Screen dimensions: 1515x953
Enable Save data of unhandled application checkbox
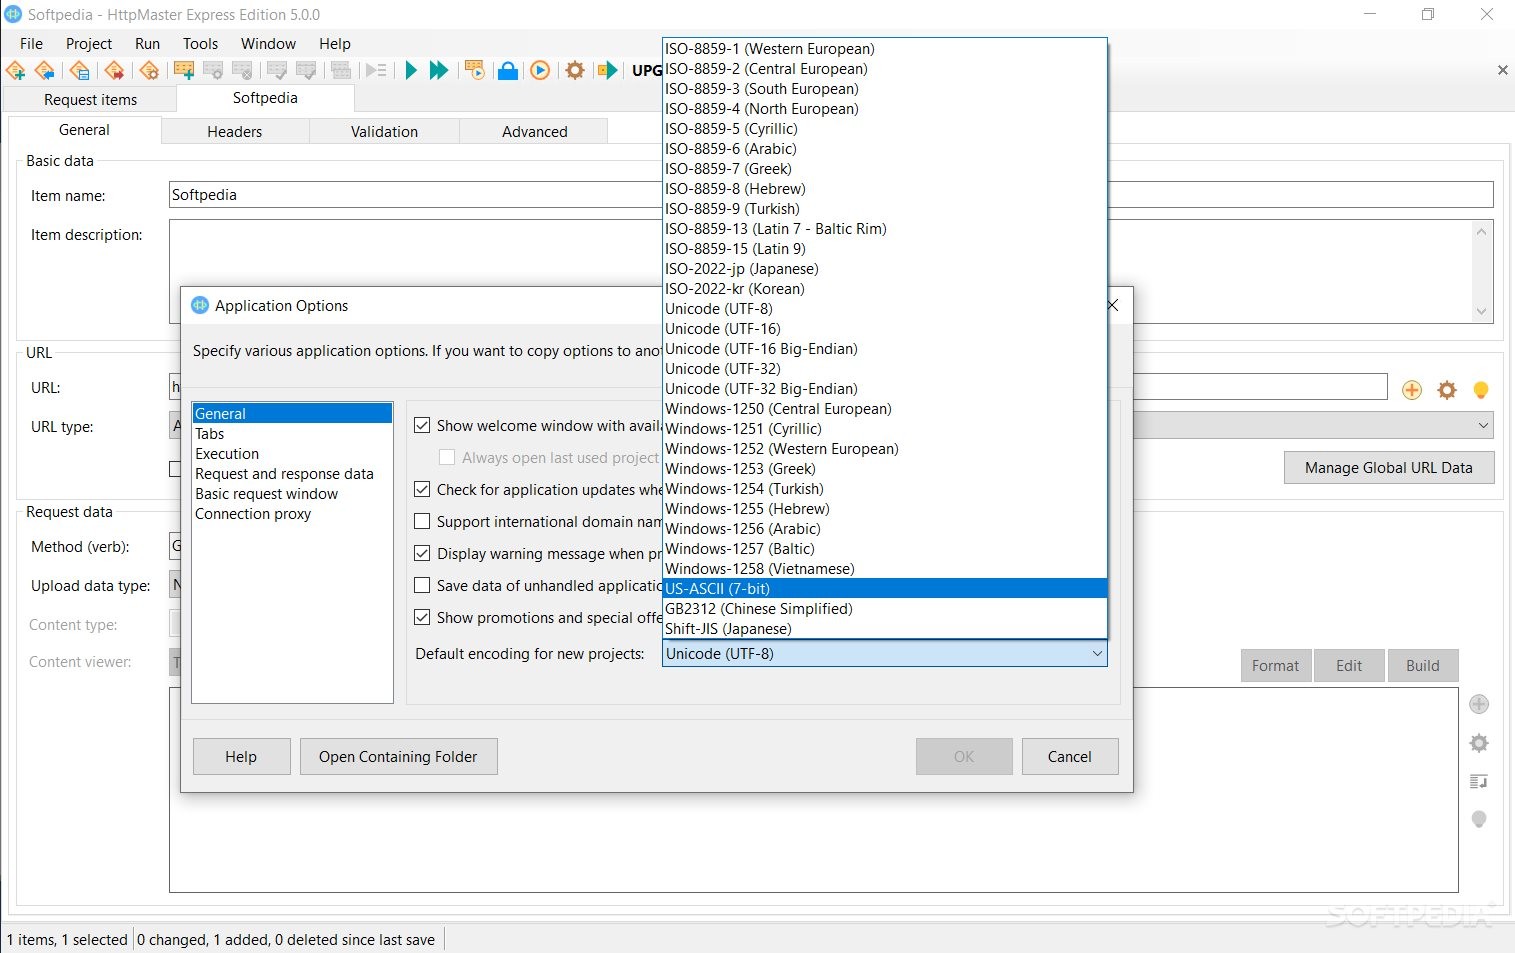click(x=422, y=585)
